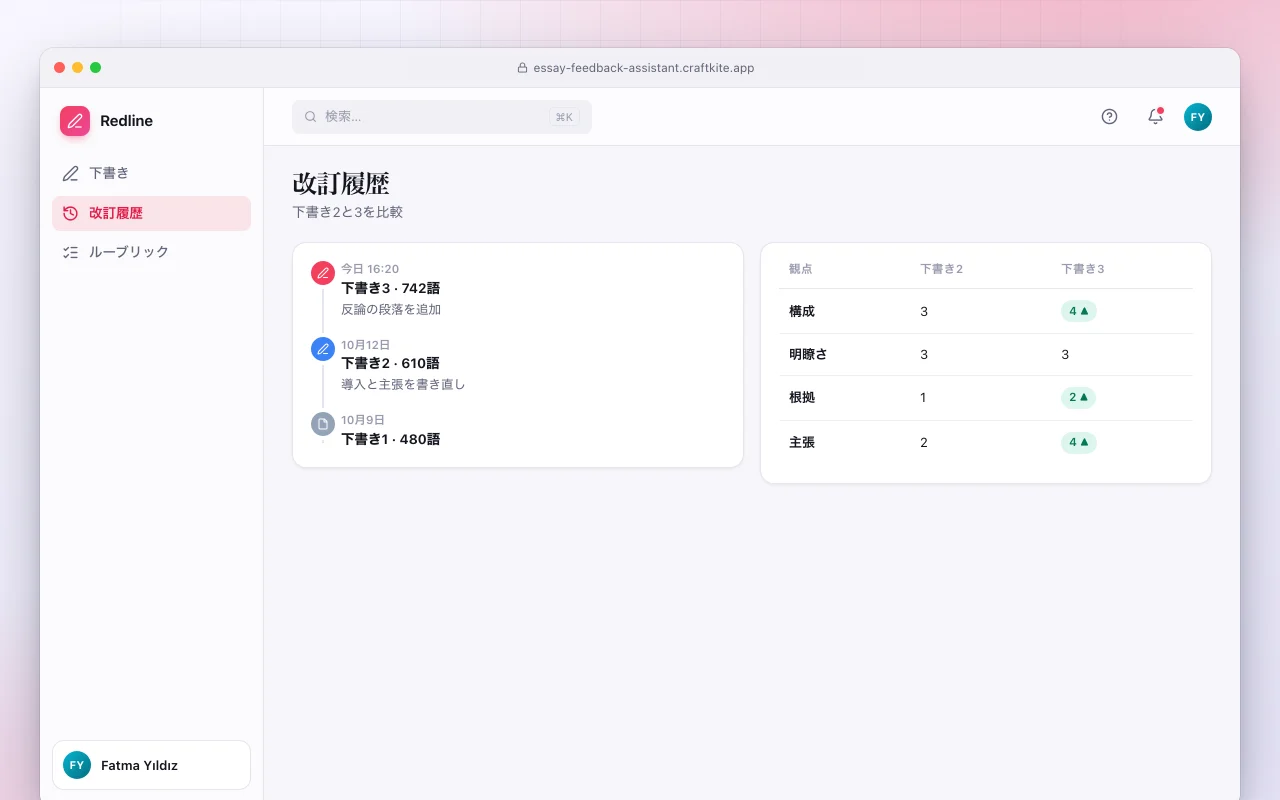Screen dimensions: 1280x800
Task: Click the 10月9日 date label
Action: coord(363,420)
